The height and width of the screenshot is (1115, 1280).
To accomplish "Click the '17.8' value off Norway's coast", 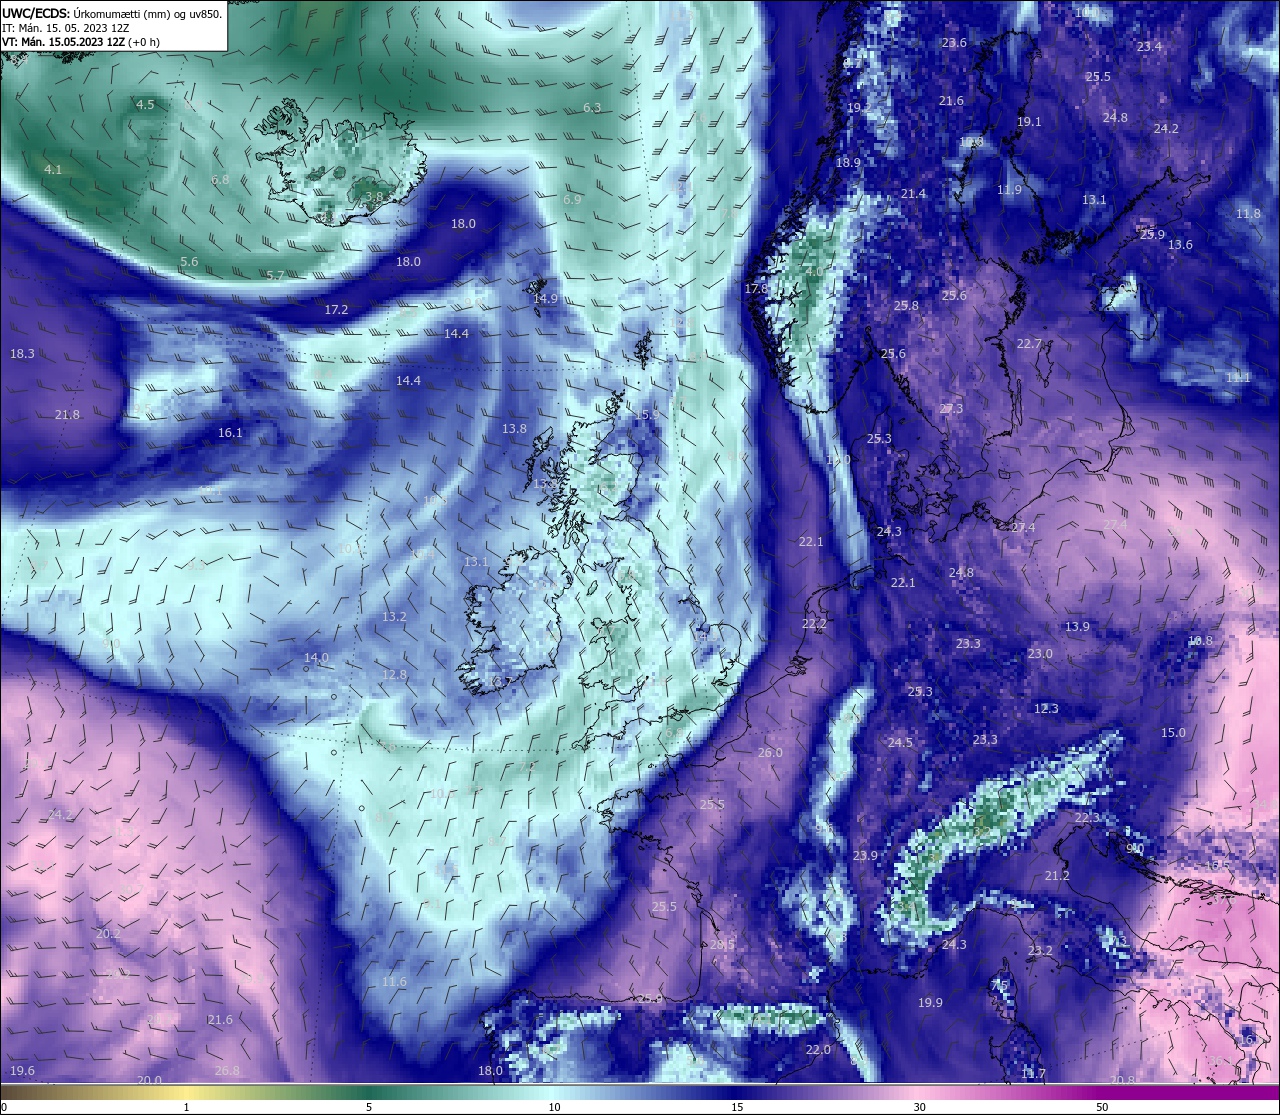I will coord(756,289).
